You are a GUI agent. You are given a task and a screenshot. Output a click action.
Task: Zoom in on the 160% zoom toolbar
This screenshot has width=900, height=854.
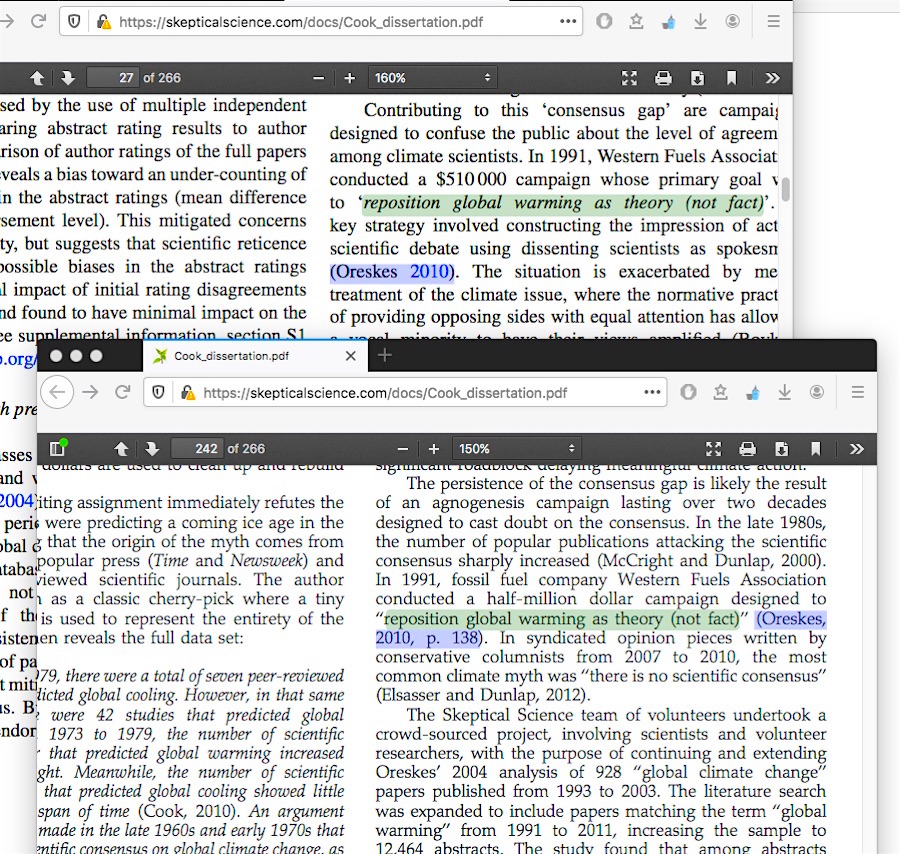coord(349,78)
